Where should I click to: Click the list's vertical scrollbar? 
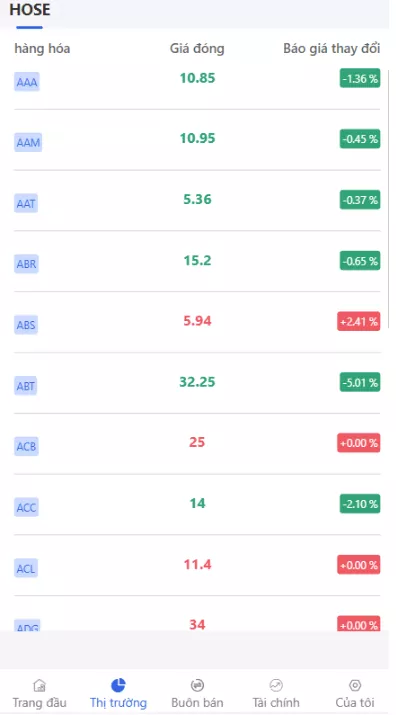388,198
